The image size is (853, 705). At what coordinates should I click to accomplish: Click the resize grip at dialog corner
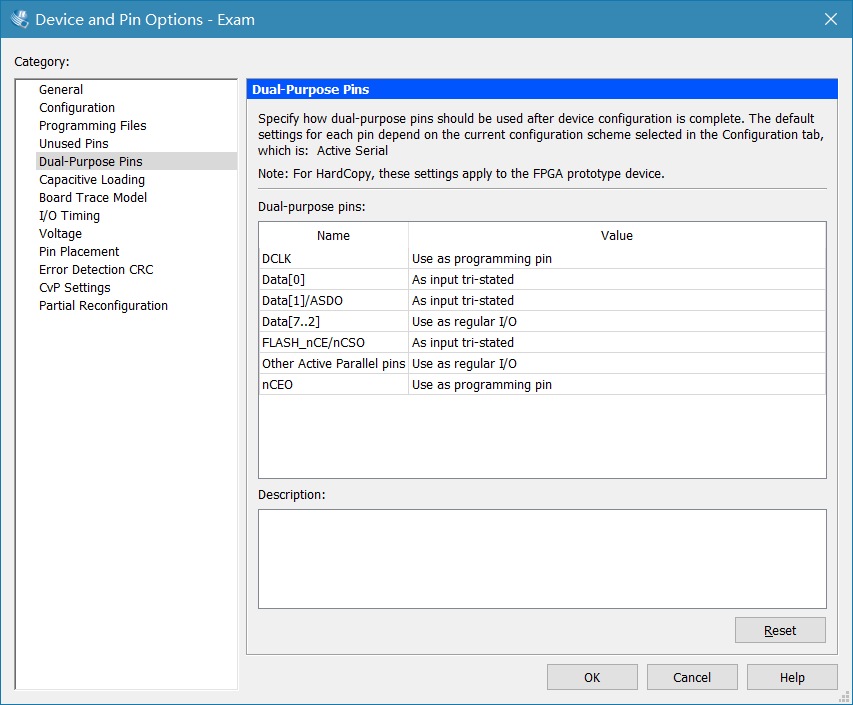(845, 697)
